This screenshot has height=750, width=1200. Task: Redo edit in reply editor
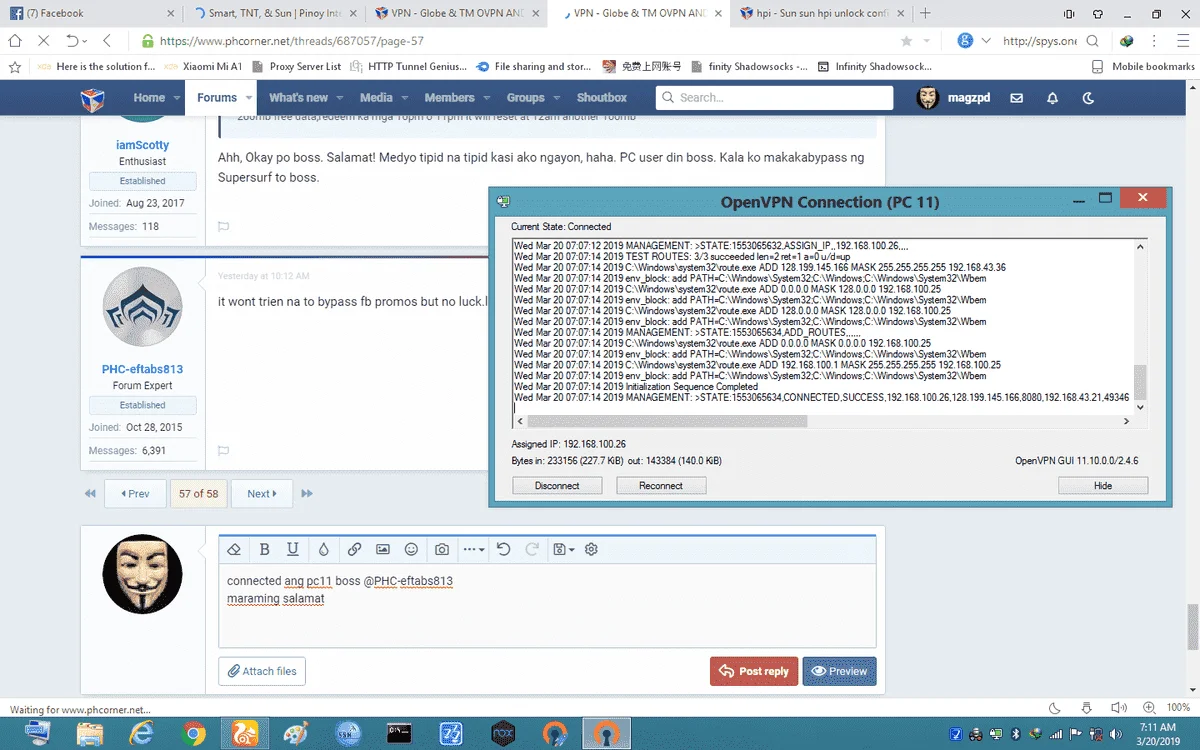coord(532,549)
